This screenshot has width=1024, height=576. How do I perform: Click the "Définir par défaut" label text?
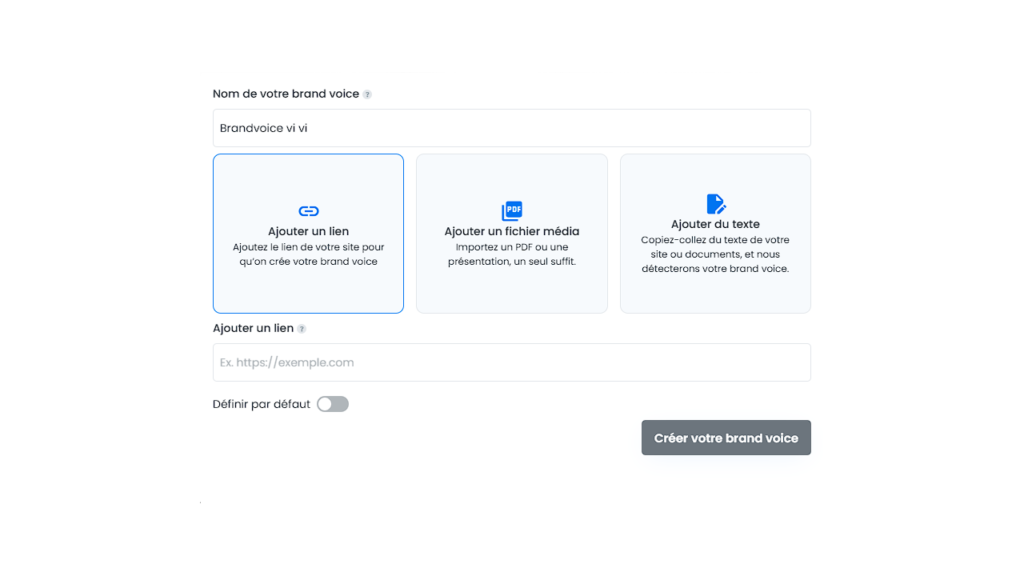point(261,404)
